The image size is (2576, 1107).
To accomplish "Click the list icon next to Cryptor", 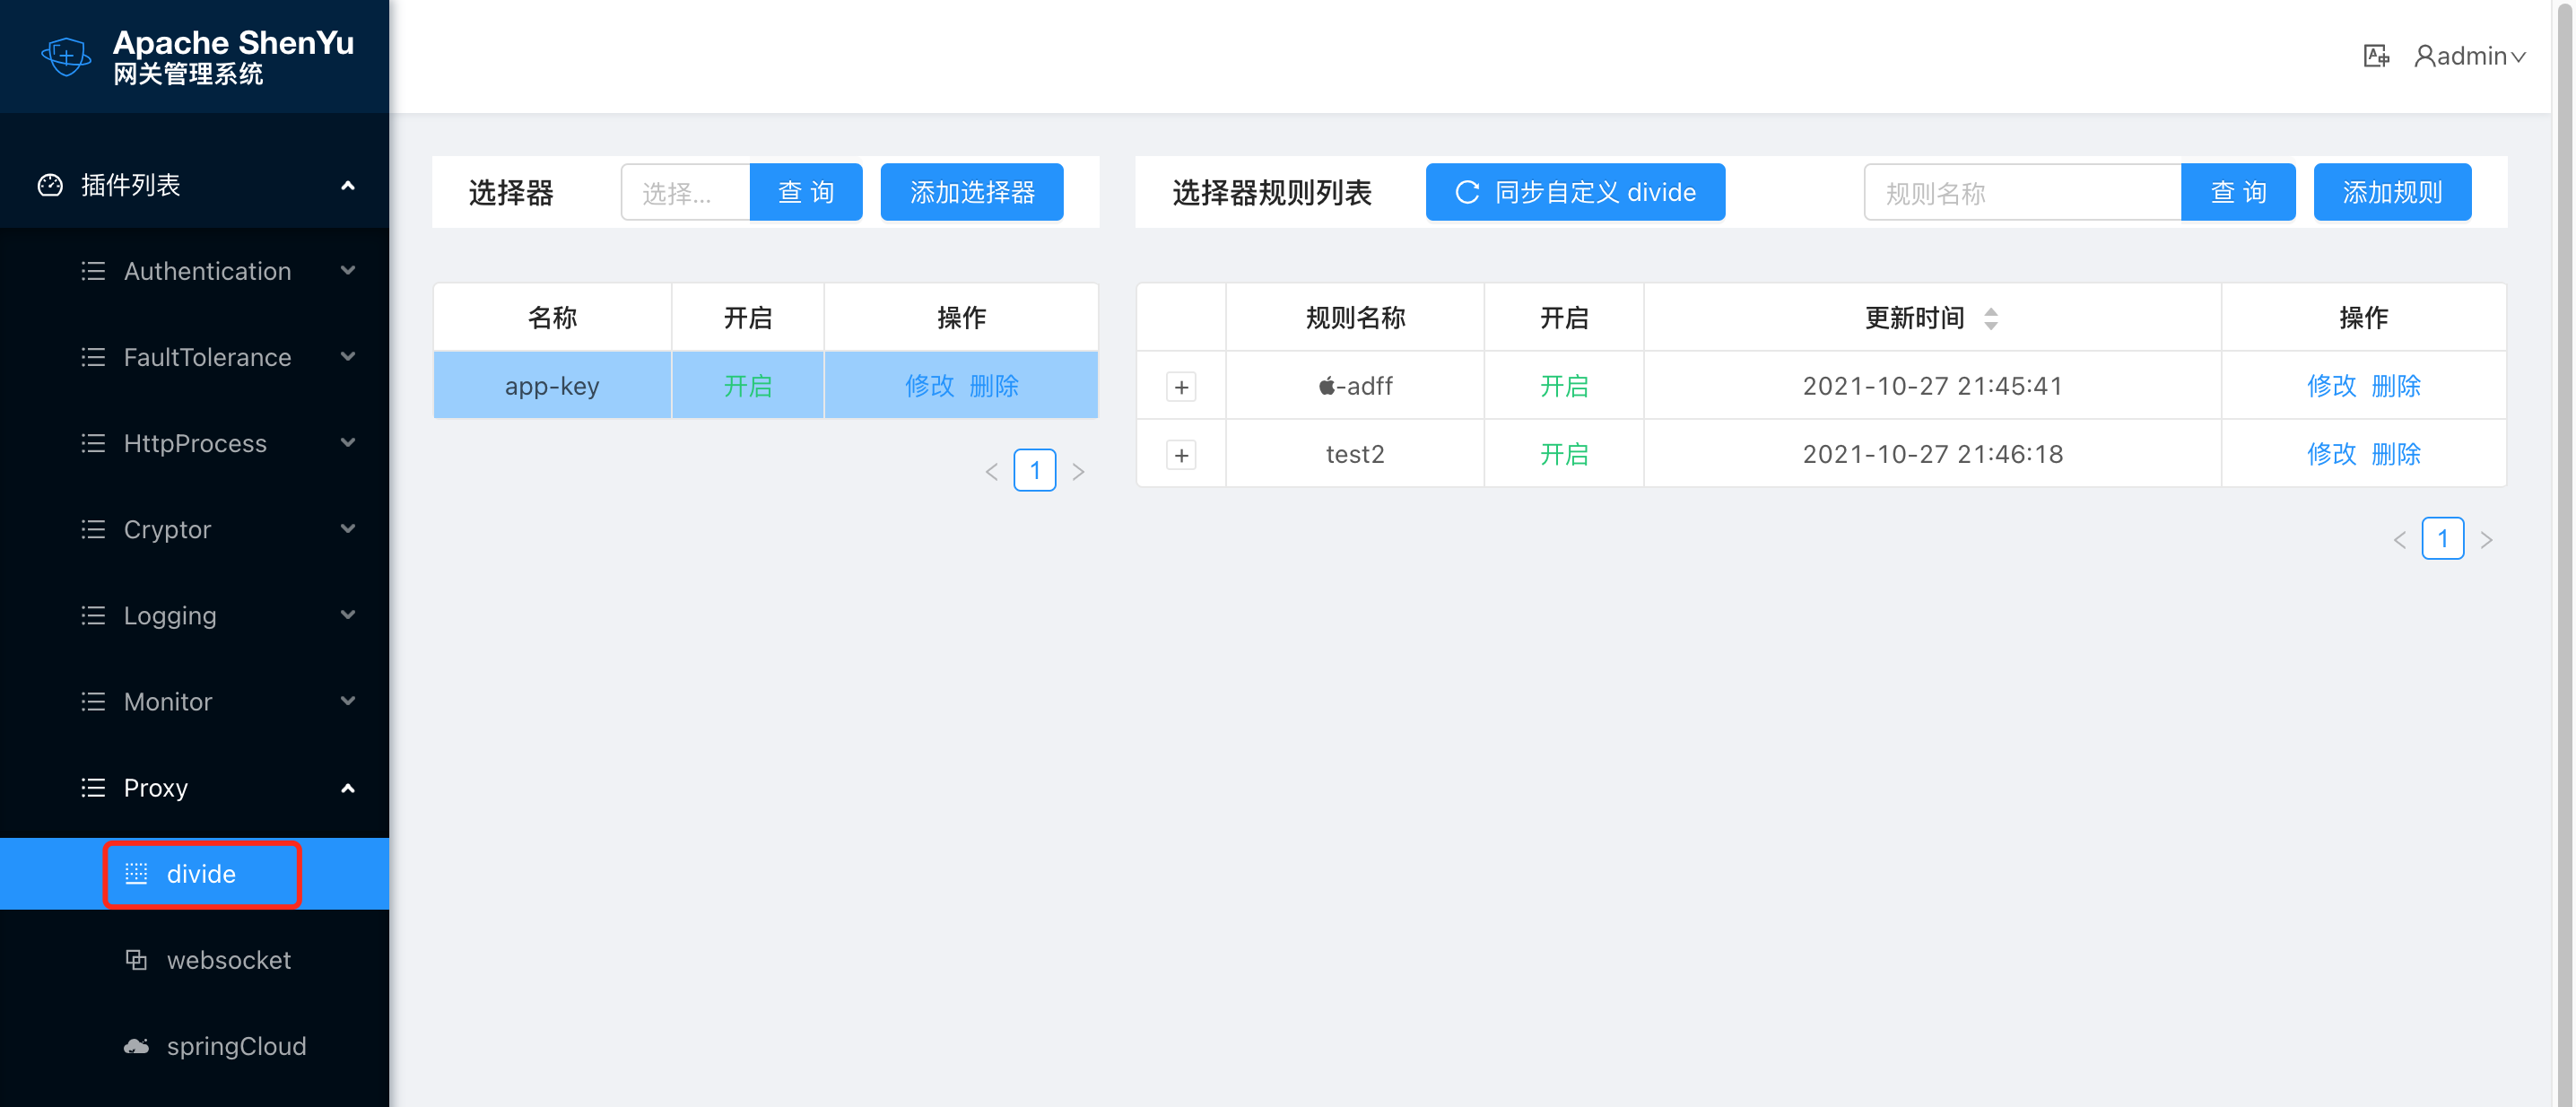I will pos(93,529).
